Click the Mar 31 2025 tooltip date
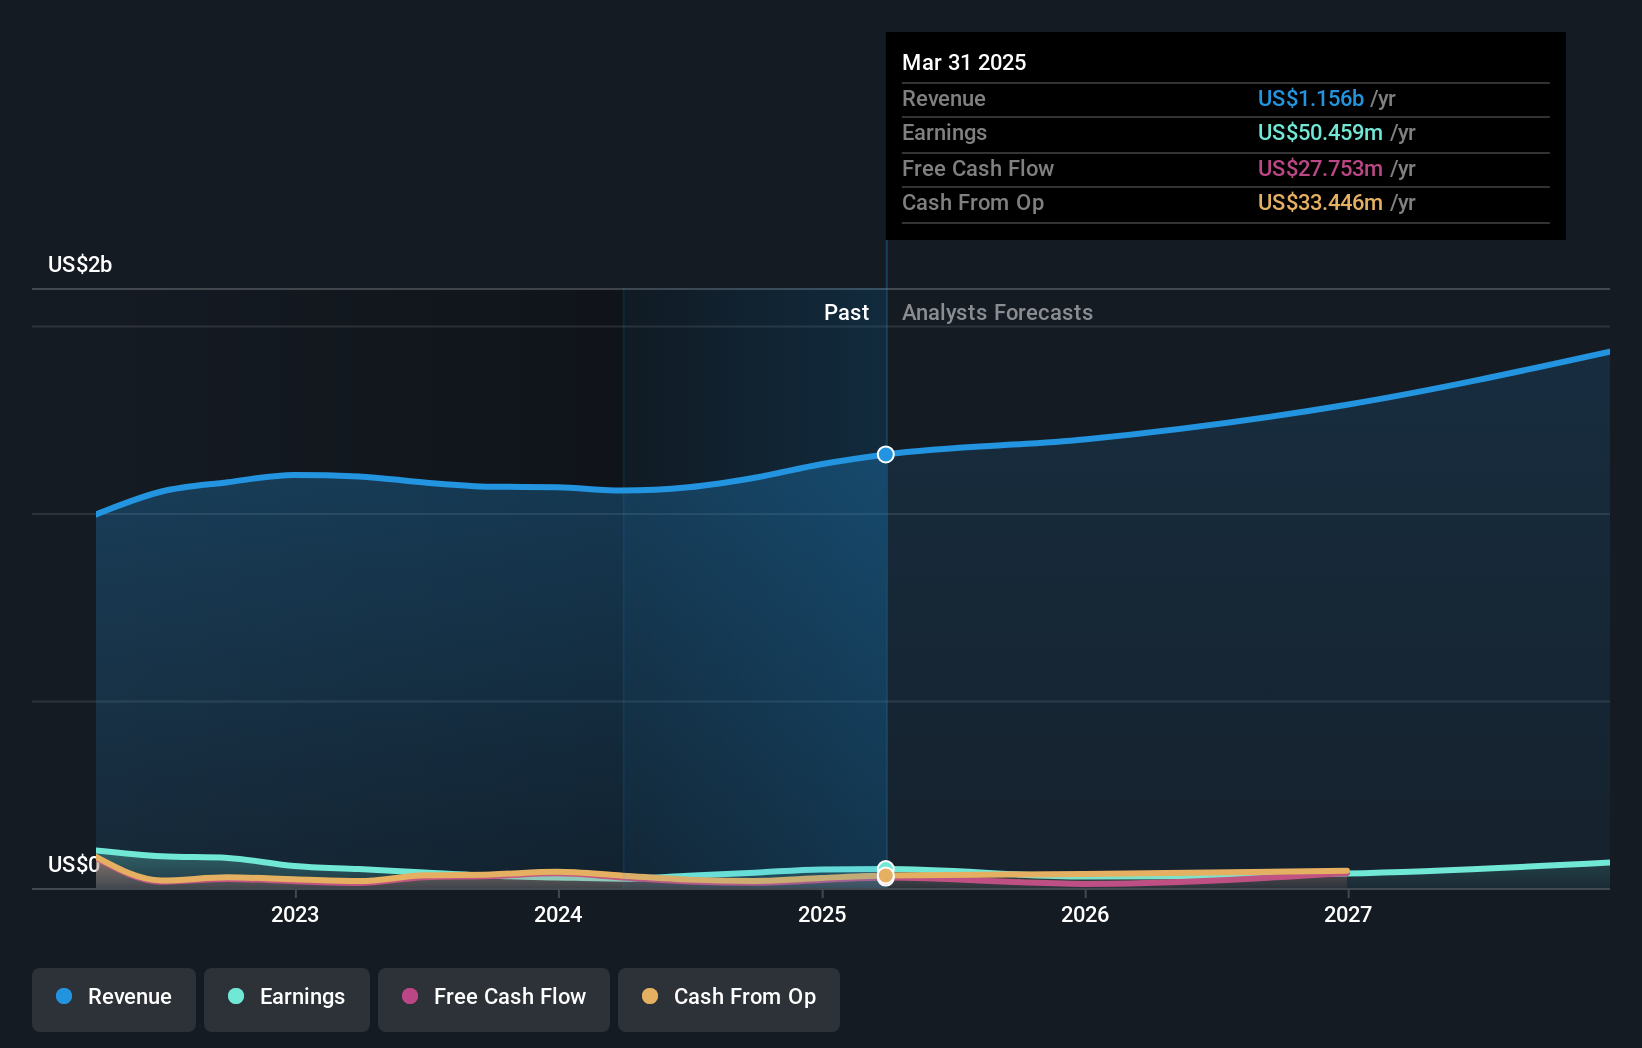Screen dimensions: 1642x1048 pyautogui.click(x=964, y=62)
